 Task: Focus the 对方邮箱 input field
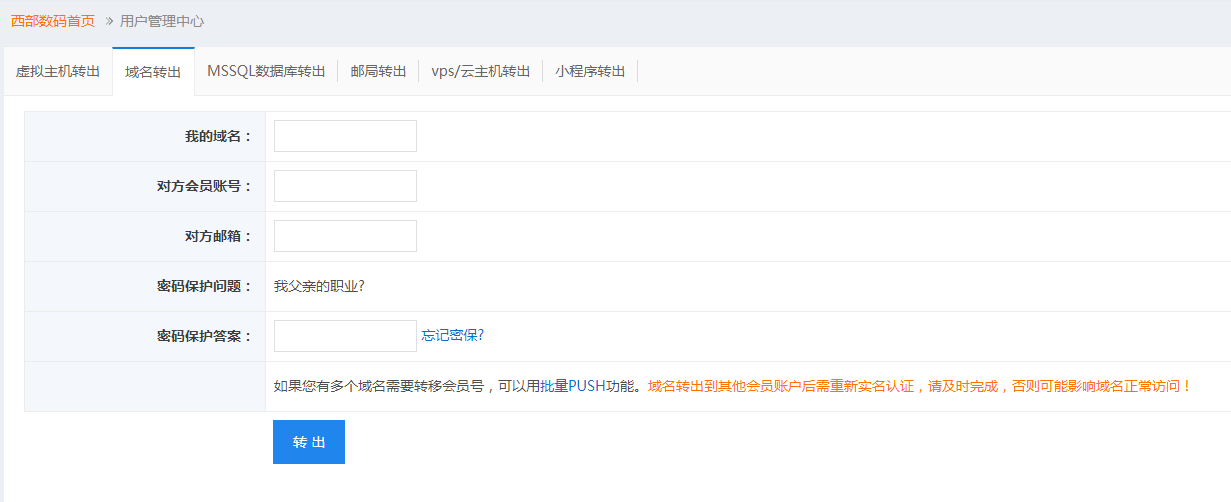point(345,236)
